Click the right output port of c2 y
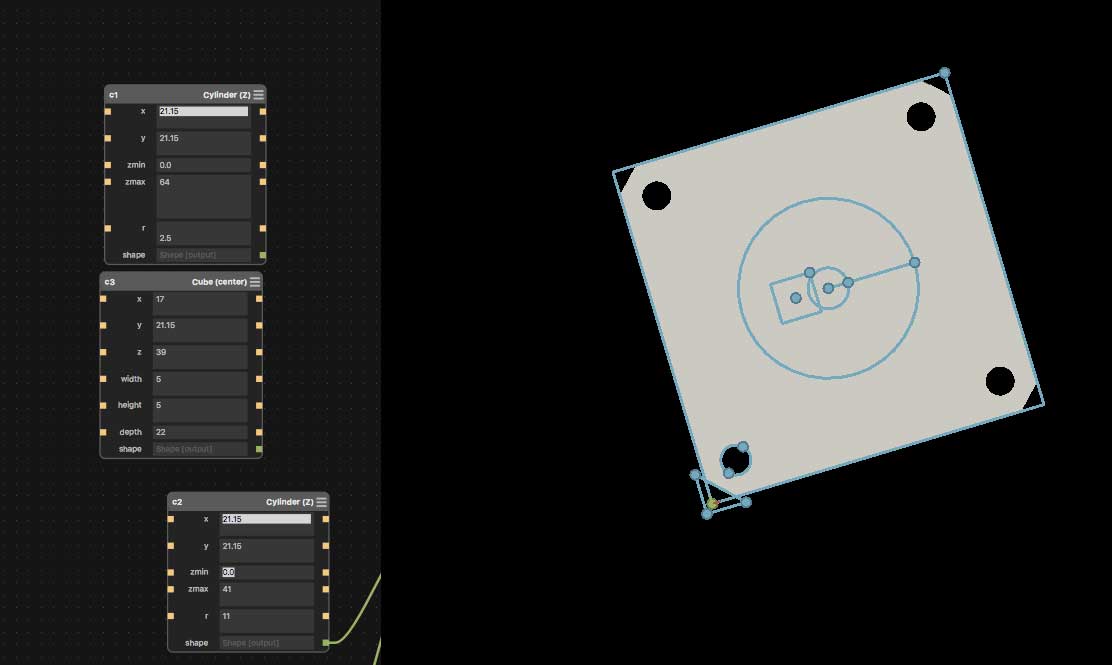 click(326, 546)
